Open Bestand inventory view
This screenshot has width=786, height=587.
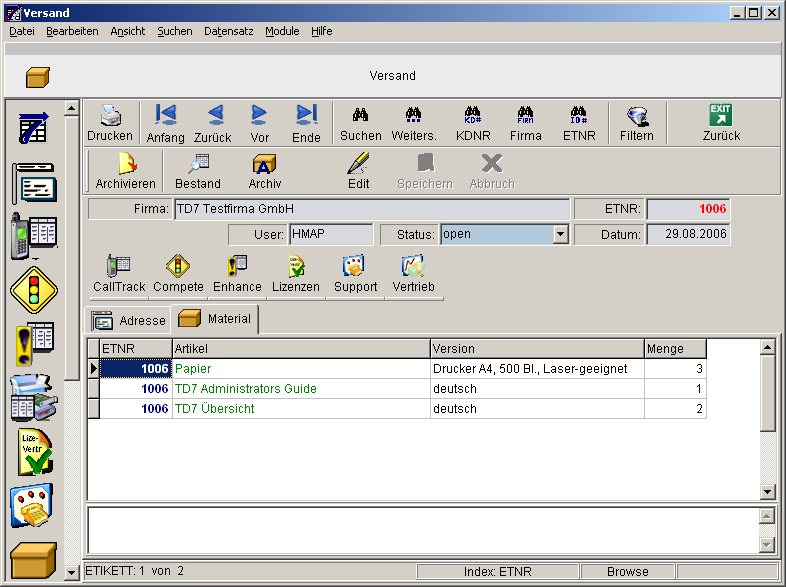(x=198, y=171)
